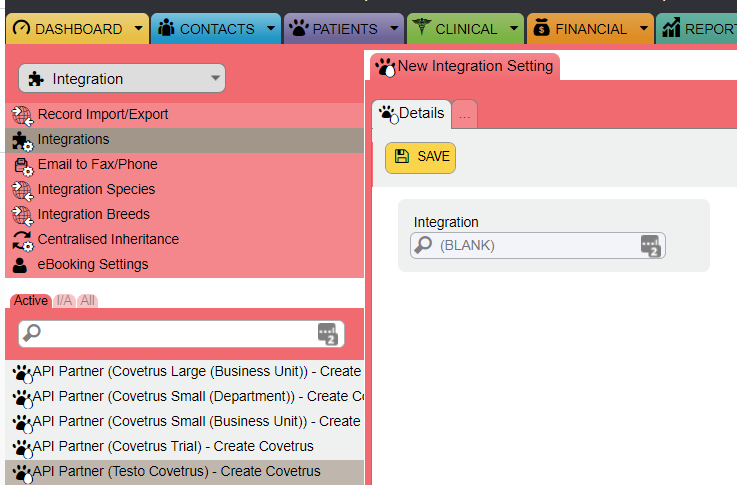
Task: Click keypad icon in the list search box
Action: click(x=328, y=334)
